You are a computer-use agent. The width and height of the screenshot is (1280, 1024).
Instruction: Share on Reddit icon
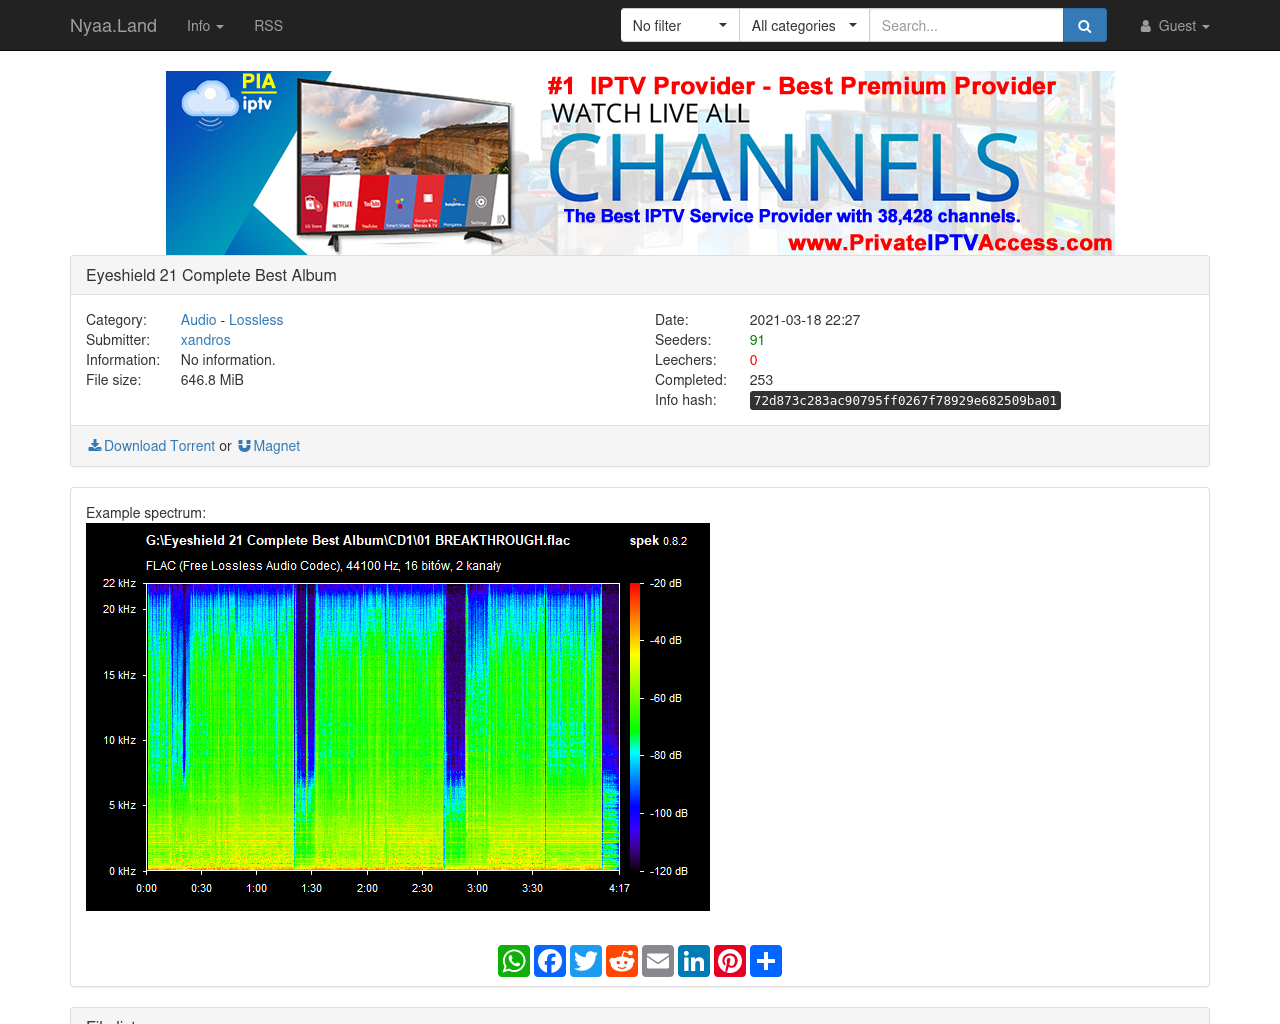tap(622, 961)
